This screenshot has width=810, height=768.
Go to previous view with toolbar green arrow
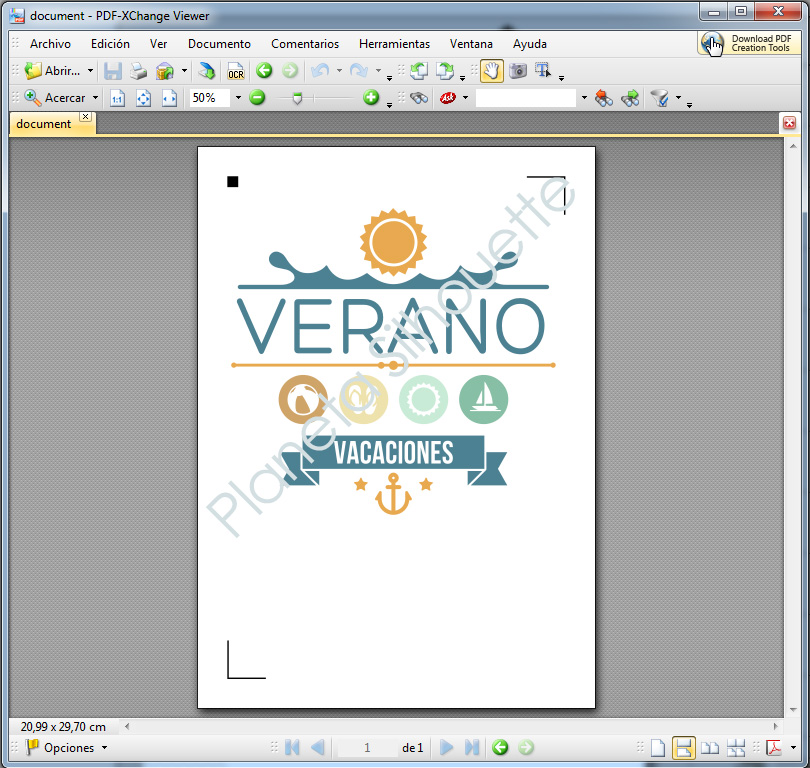[x=264, y=70]
